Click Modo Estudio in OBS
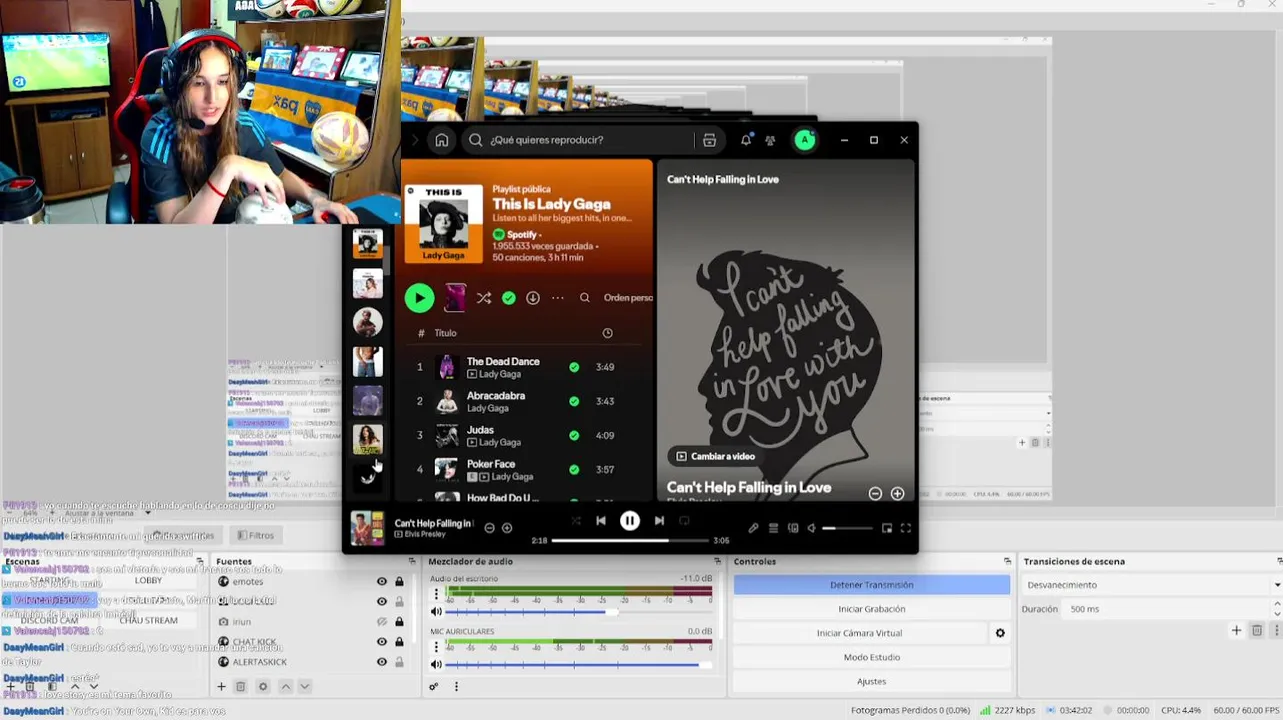The width and height of the screenshot is (1283, 720). 871,657
